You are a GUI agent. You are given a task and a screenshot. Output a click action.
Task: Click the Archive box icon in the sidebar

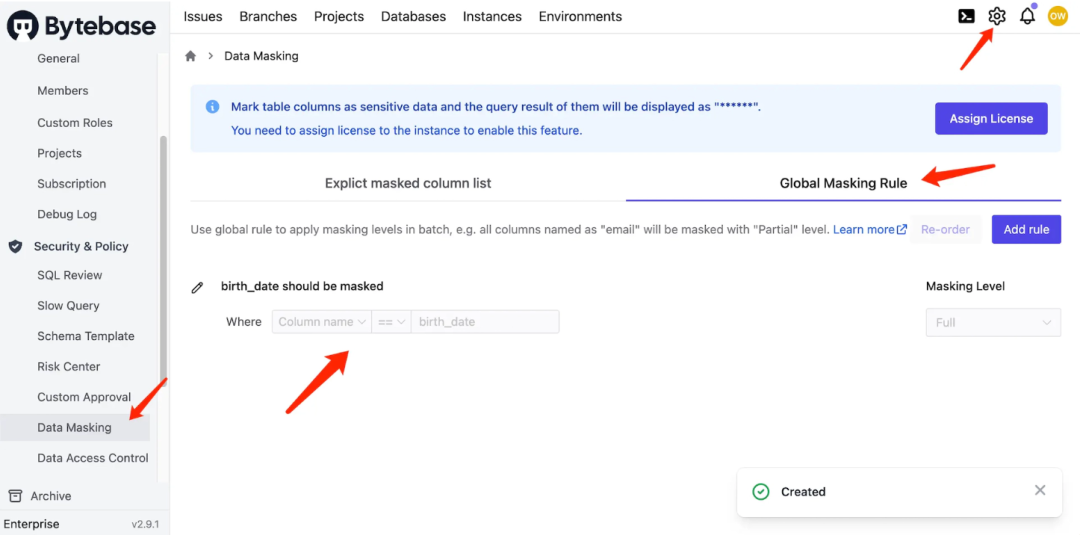15,496
